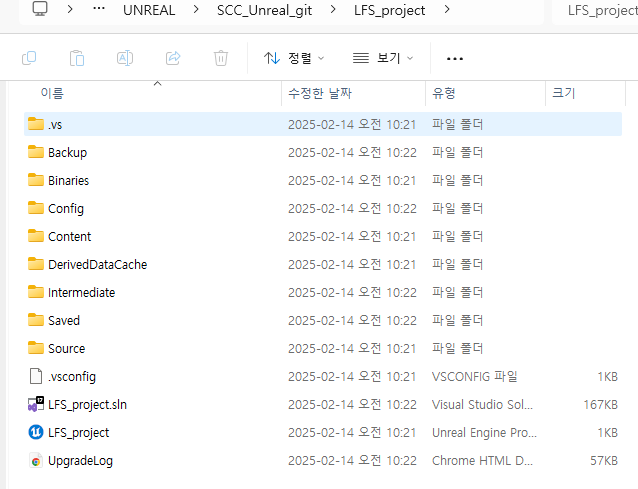Click the This PC monitor icon in breadcrumb

pyautogui.click(x=40, y=8)
